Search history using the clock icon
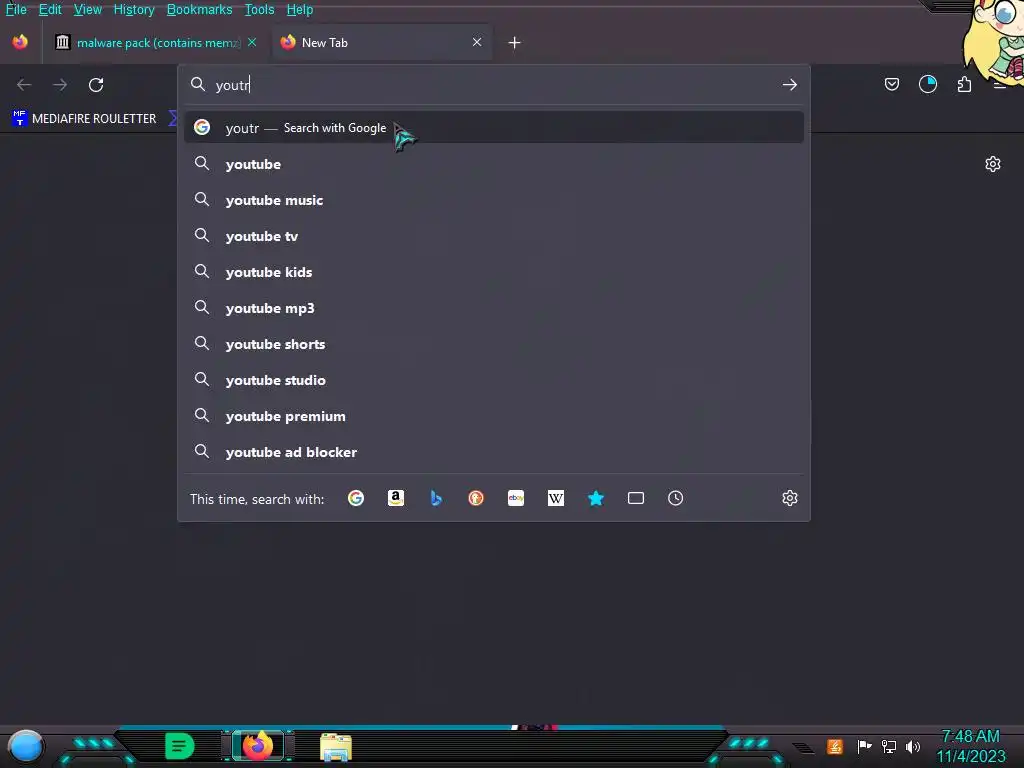 tap(676, 498)
